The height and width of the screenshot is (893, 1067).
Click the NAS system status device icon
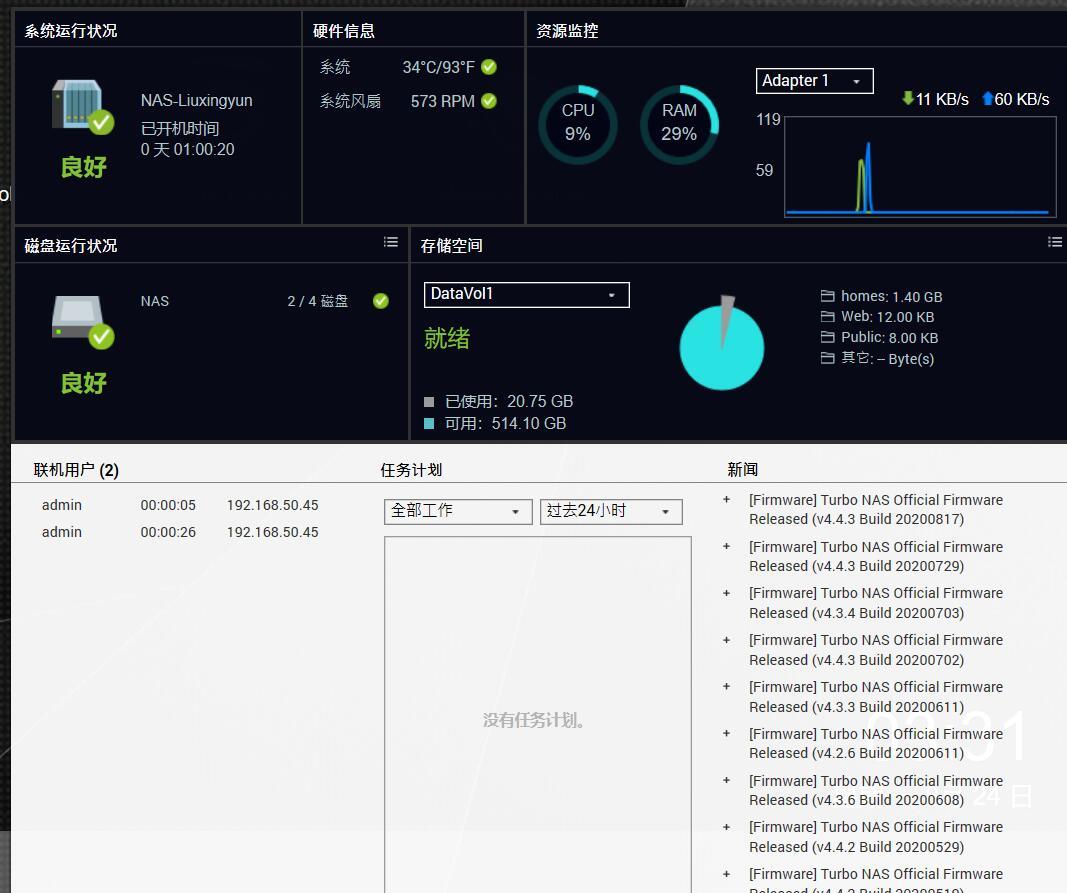pos(80,106)
